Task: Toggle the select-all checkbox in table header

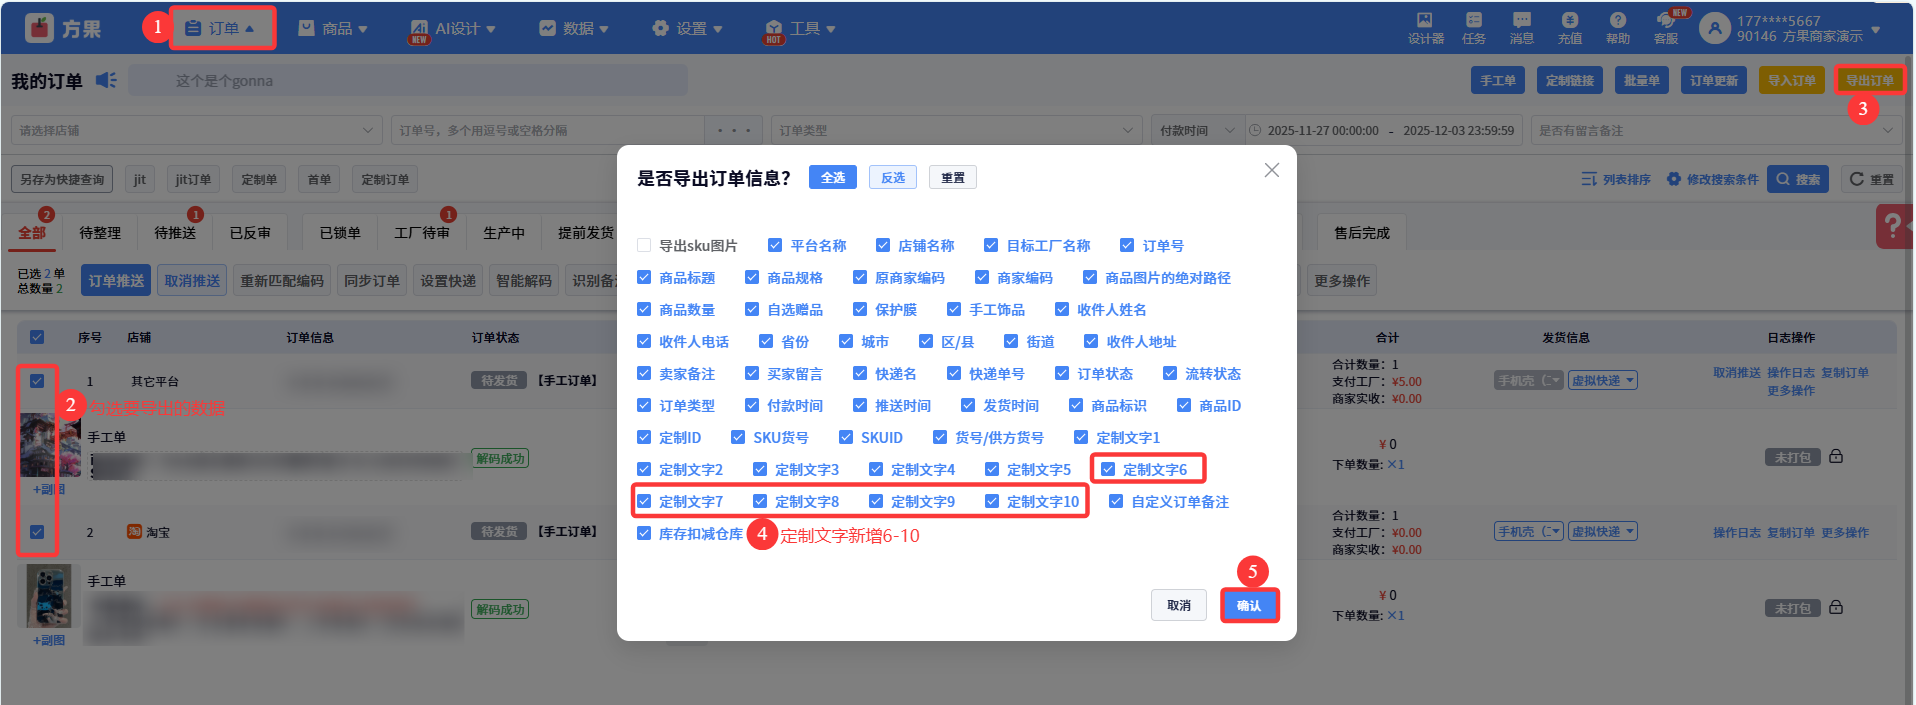Action: point(37,337)
